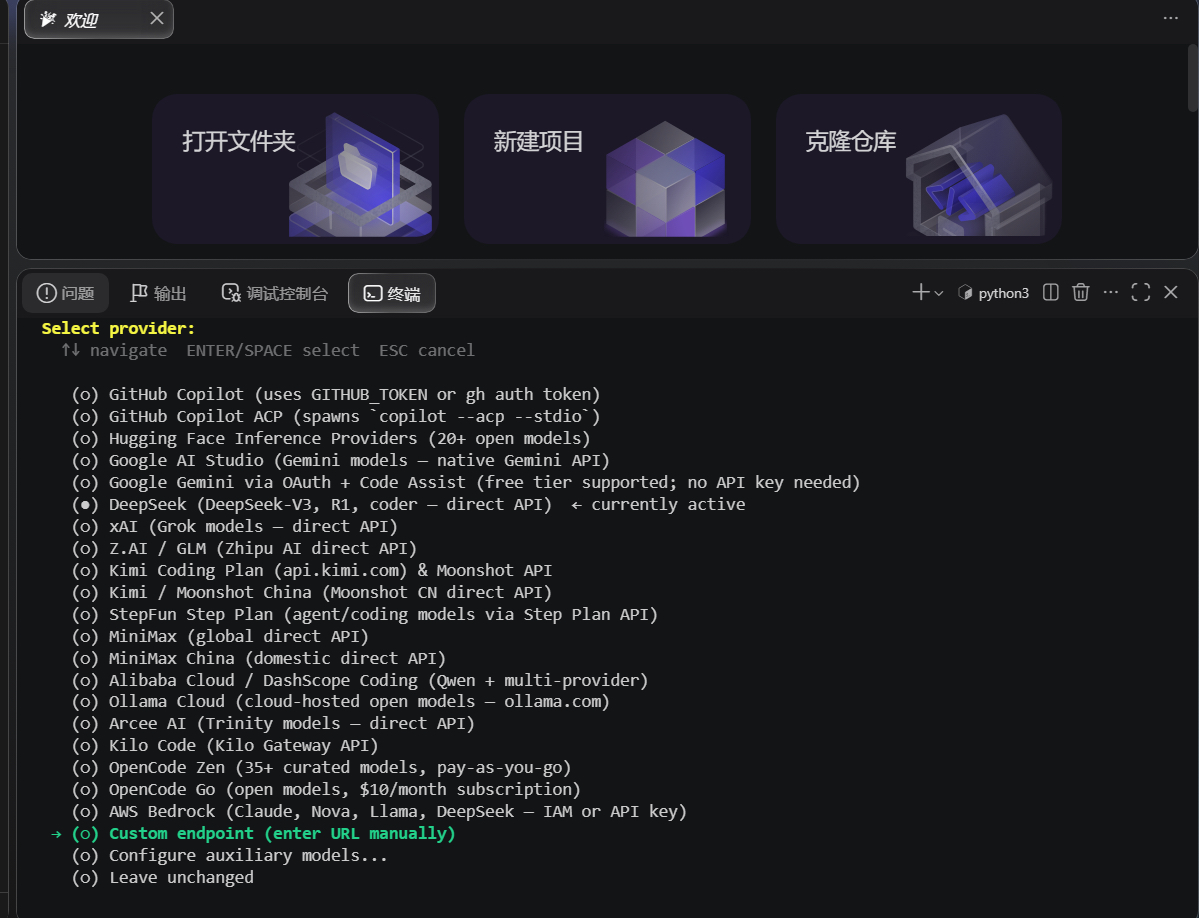Select Z.AI / GLM Zhipu provider

click(244, 549)
